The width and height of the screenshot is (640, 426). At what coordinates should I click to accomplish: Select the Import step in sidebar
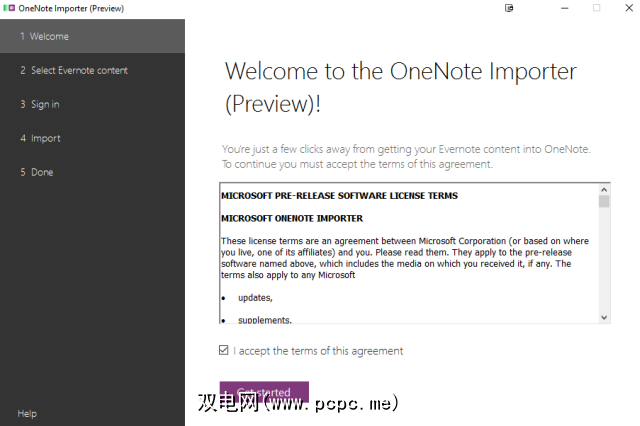pyautogui.click(x=92, y=138)
